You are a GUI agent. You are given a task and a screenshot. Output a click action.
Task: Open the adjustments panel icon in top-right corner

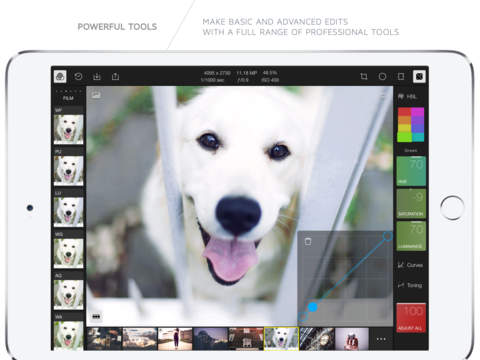pyautogui.click(x=419, y=77)
